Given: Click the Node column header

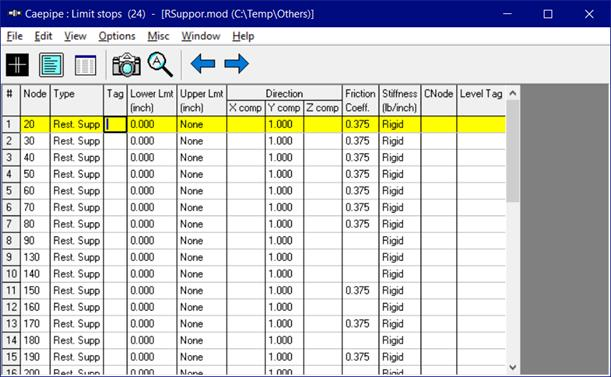Looking at the screenshot, I should click(35, 100).
